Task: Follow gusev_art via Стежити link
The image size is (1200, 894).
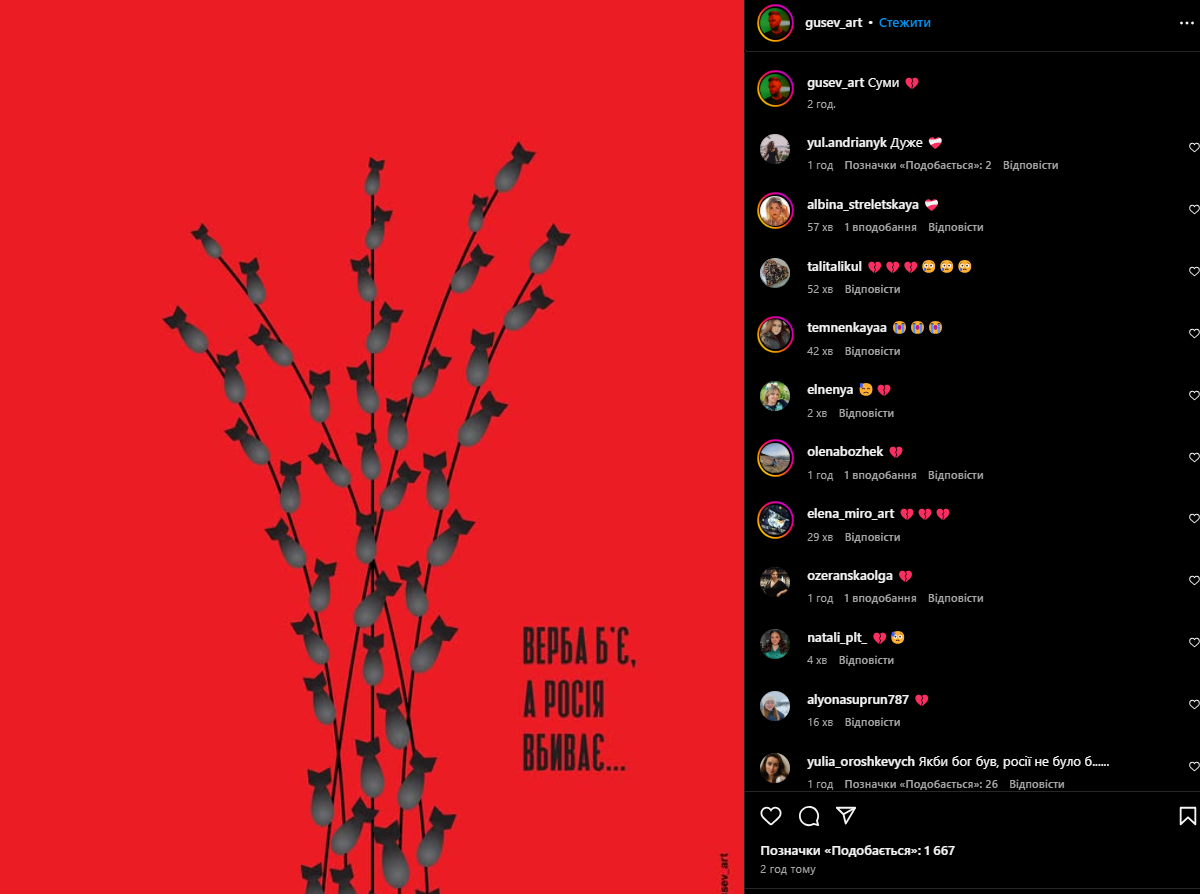Action: coord(905,23)
